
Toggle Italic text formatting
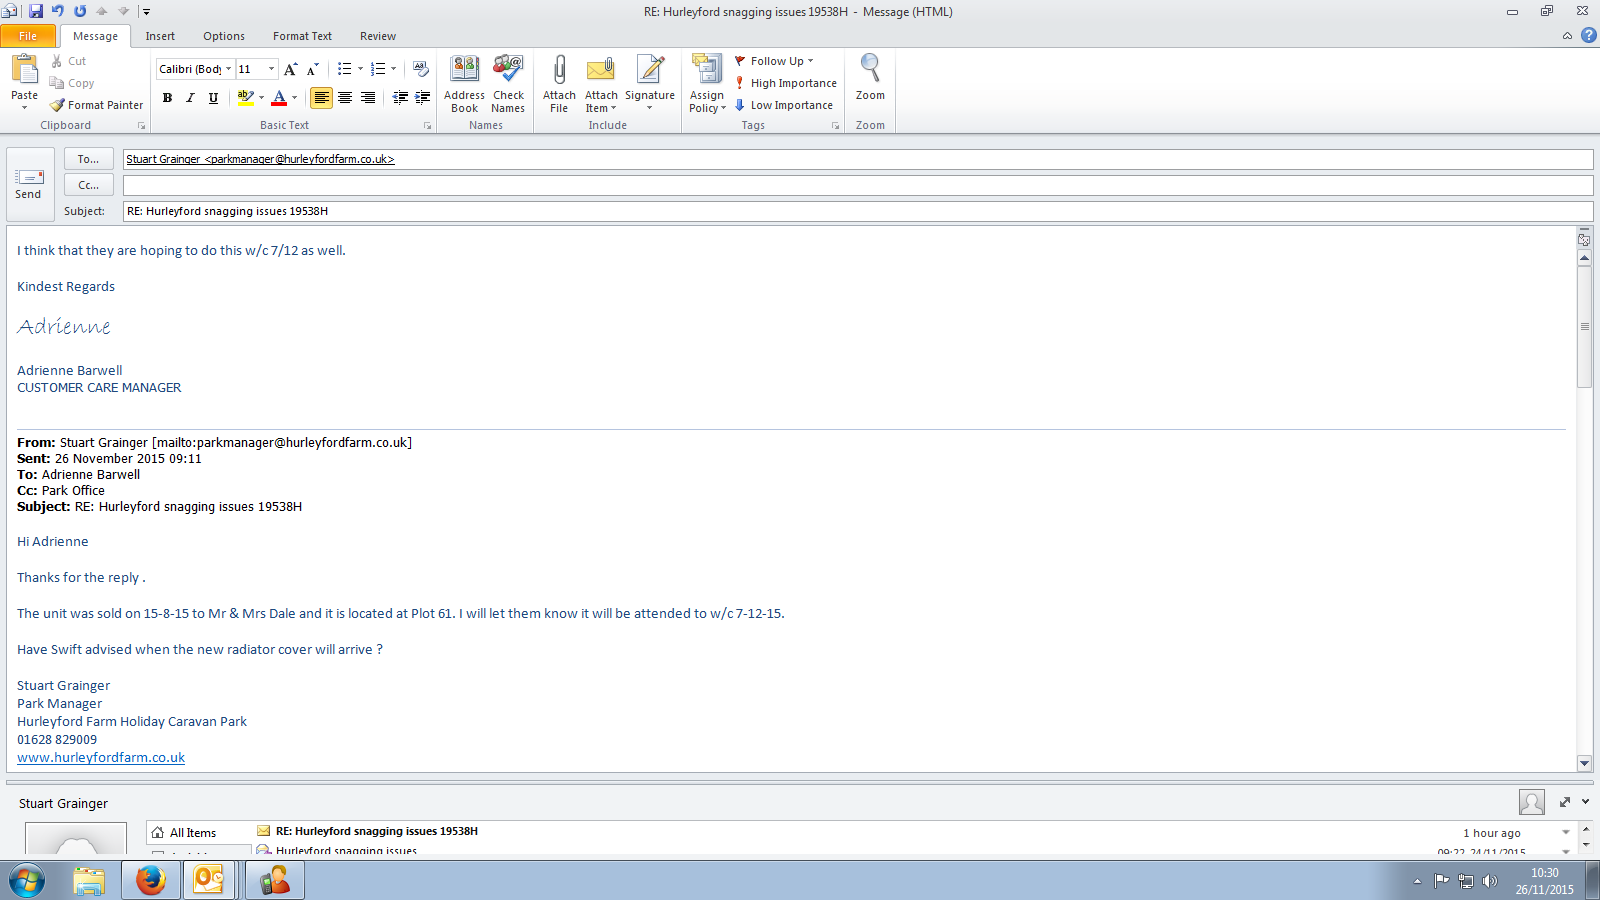(190, 98)
